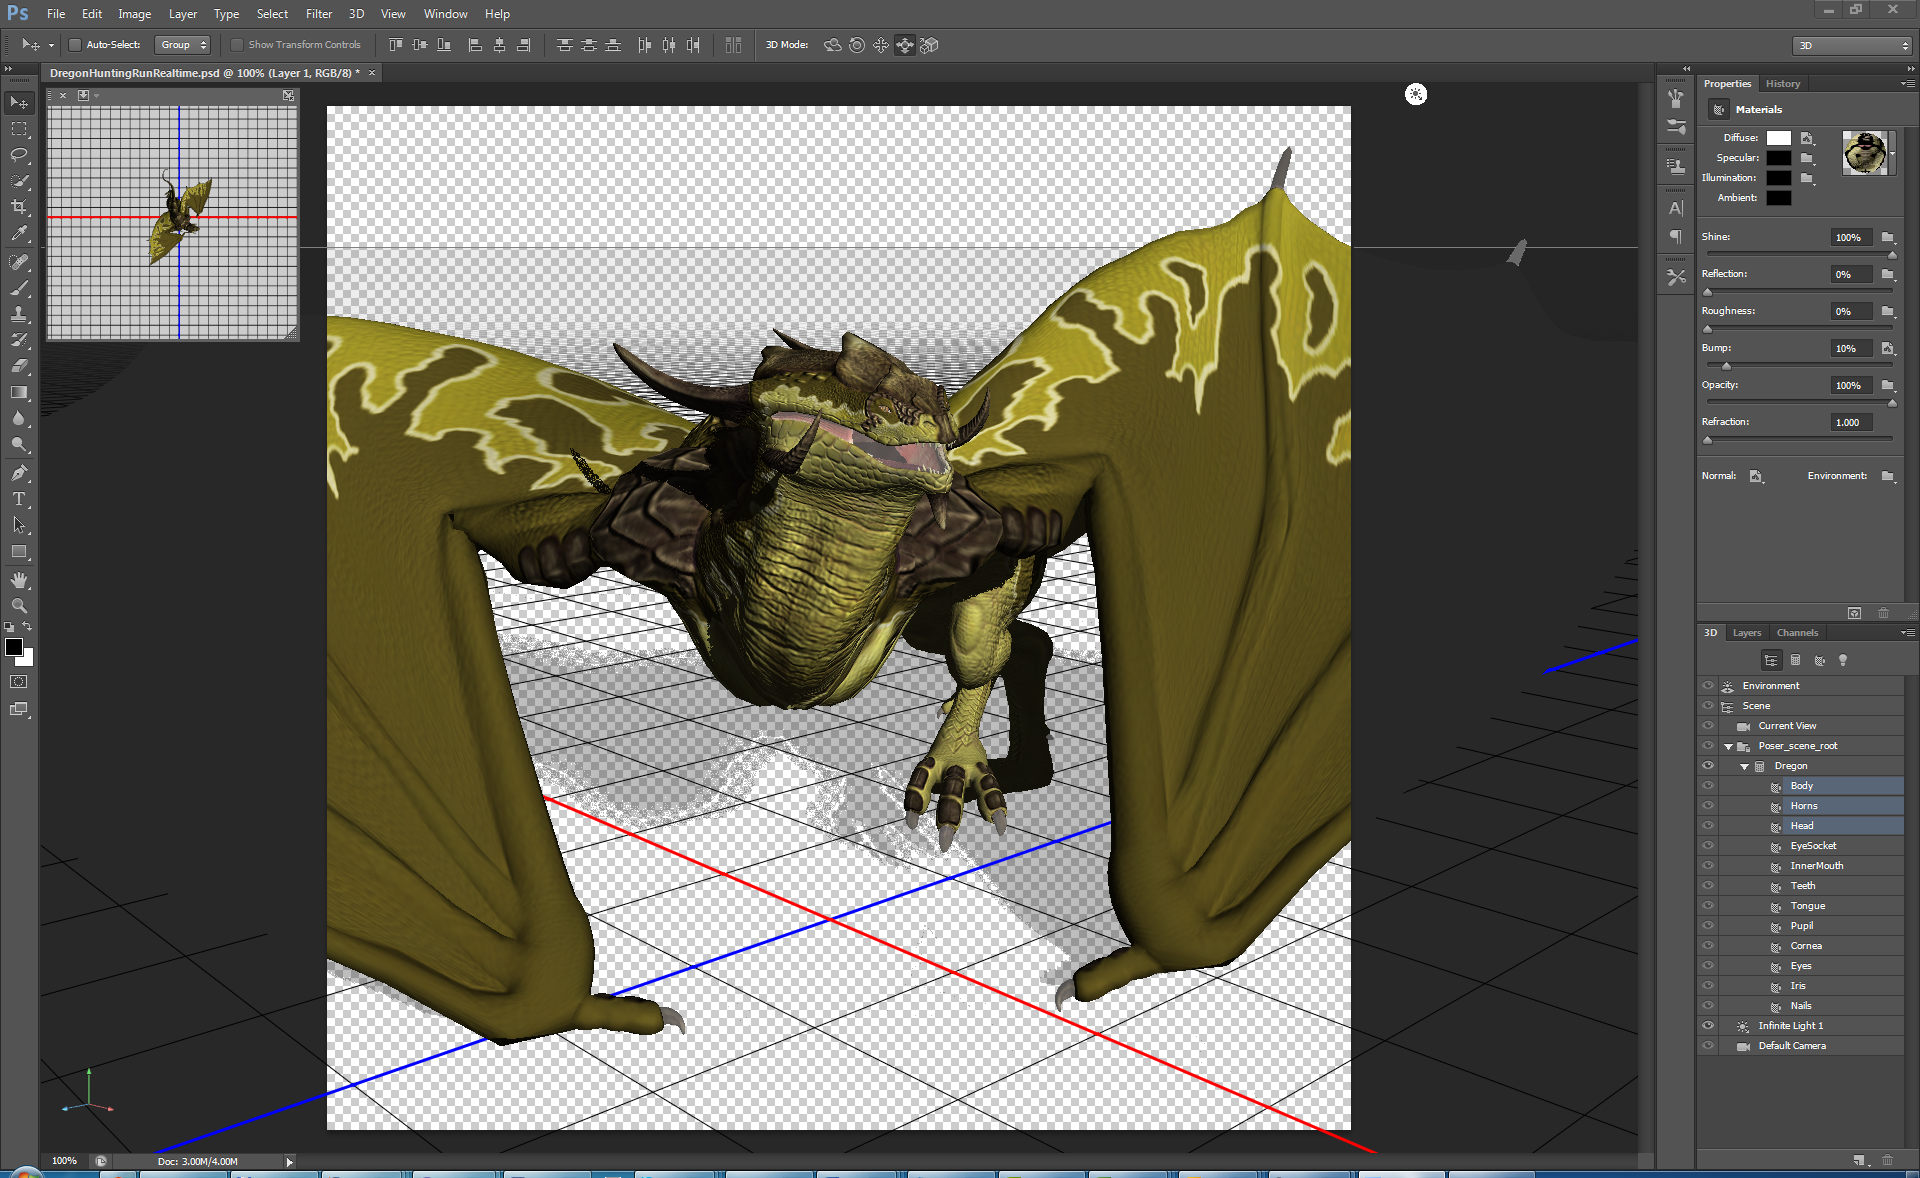Enable the Auto-Select checkbox
1920x1178 pixels.
coord(75,45)
